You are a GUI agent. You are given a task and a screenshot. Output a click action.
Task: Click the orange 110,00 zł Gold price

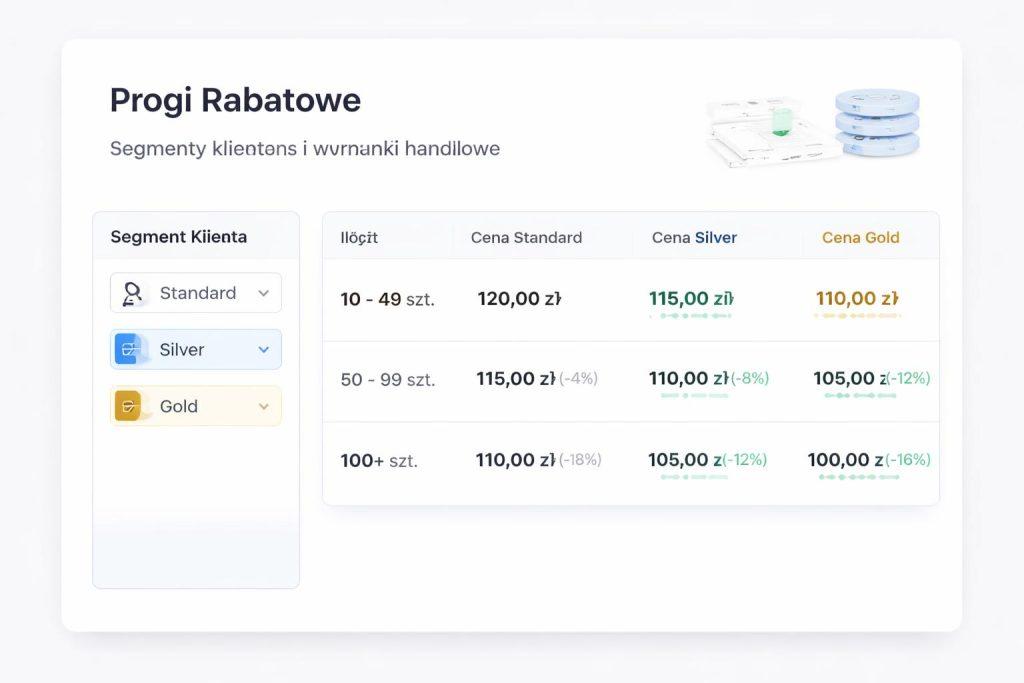tap(857, 298)
